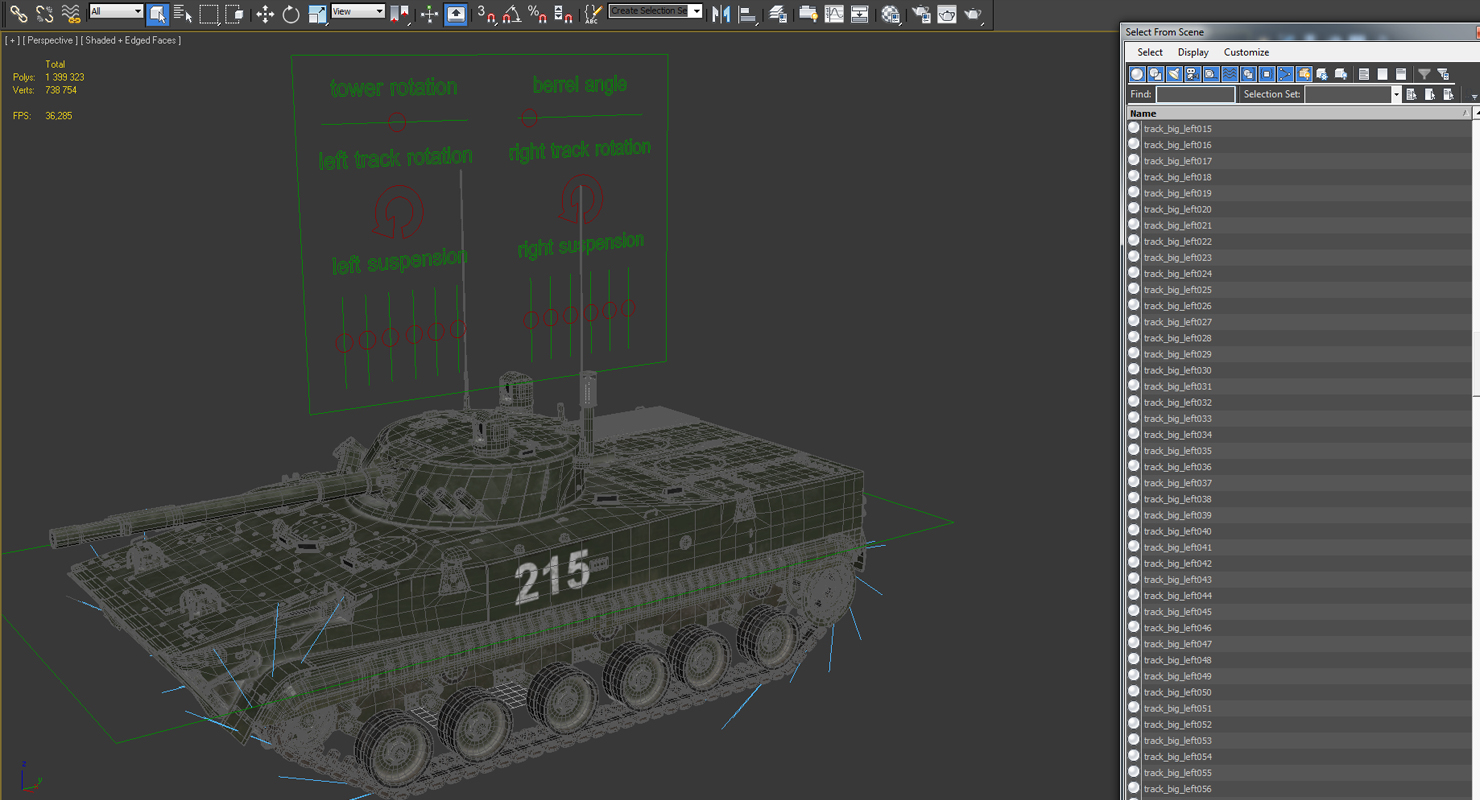Toggle Display Shapes filter
Screen dimensions: 1480x800
pyautogui.click(x=1155, y=74)
